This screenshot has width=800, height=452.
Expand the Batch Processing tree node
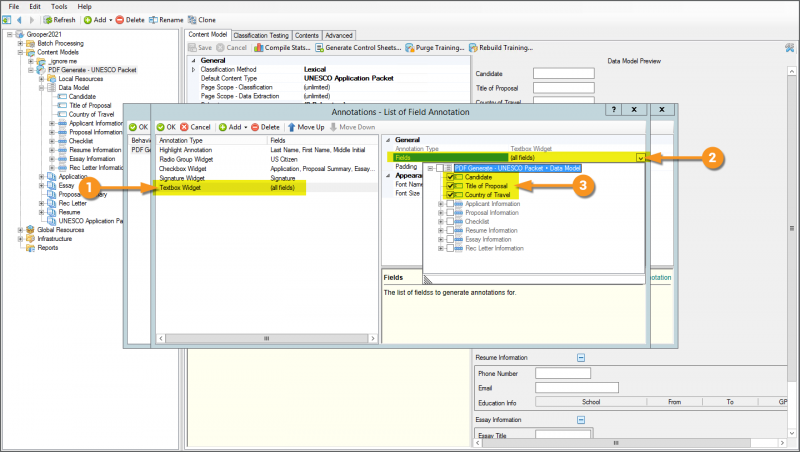(19, 44)
